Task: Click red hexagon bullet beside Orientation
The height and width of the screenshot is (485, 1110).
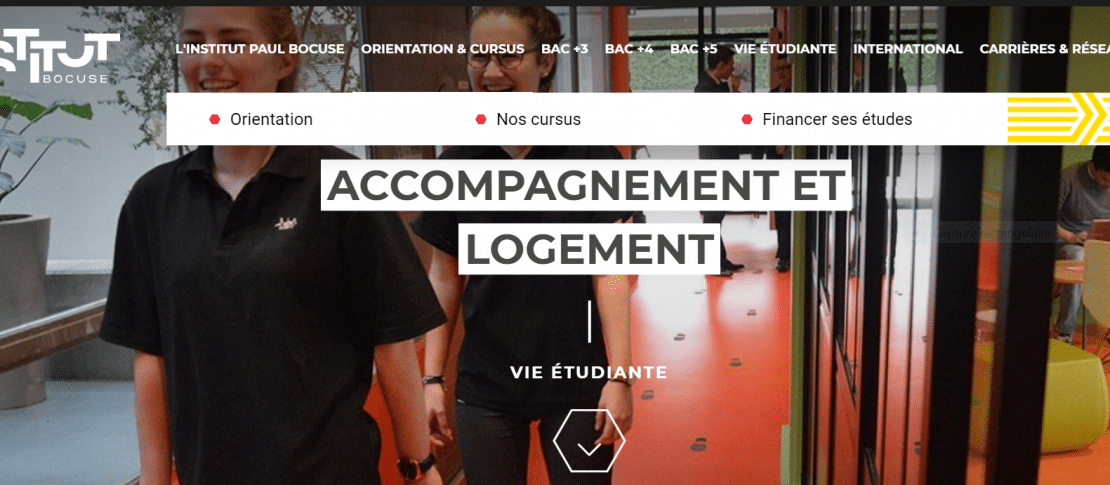Action: pos(214,119)
